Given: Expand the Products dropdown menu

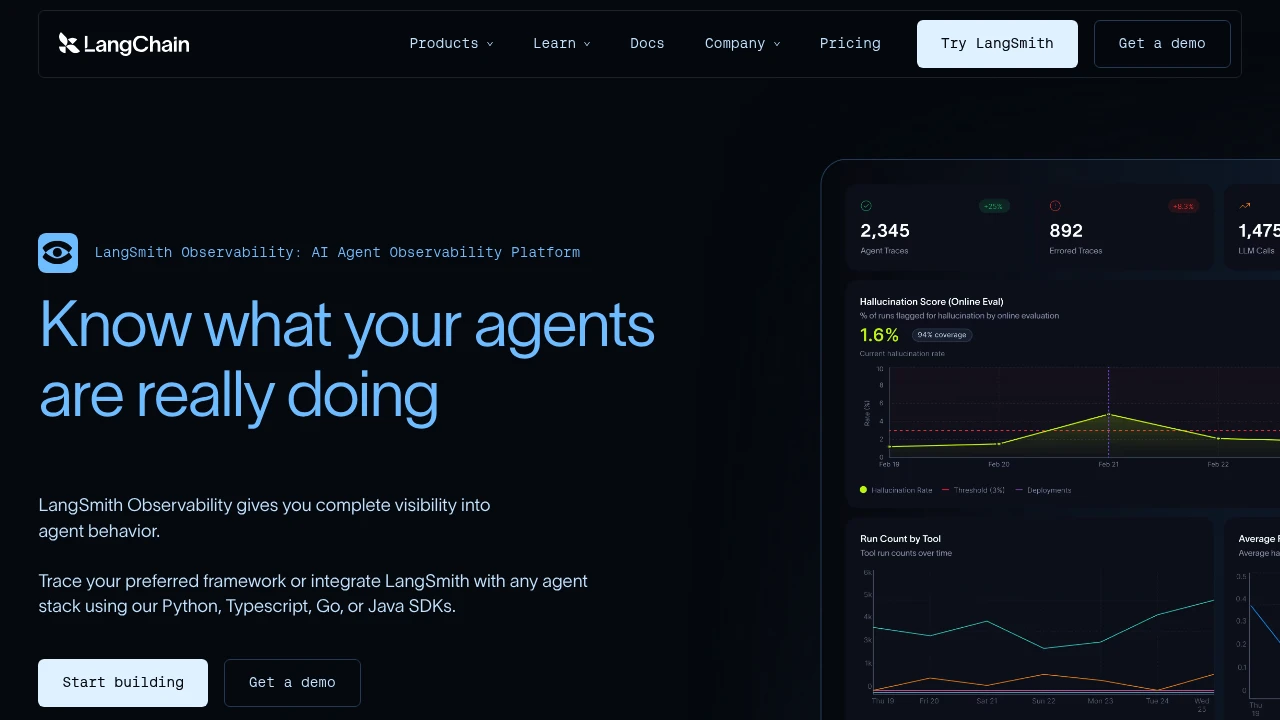Looking at the screenshot, I should [x=451, y=44].
